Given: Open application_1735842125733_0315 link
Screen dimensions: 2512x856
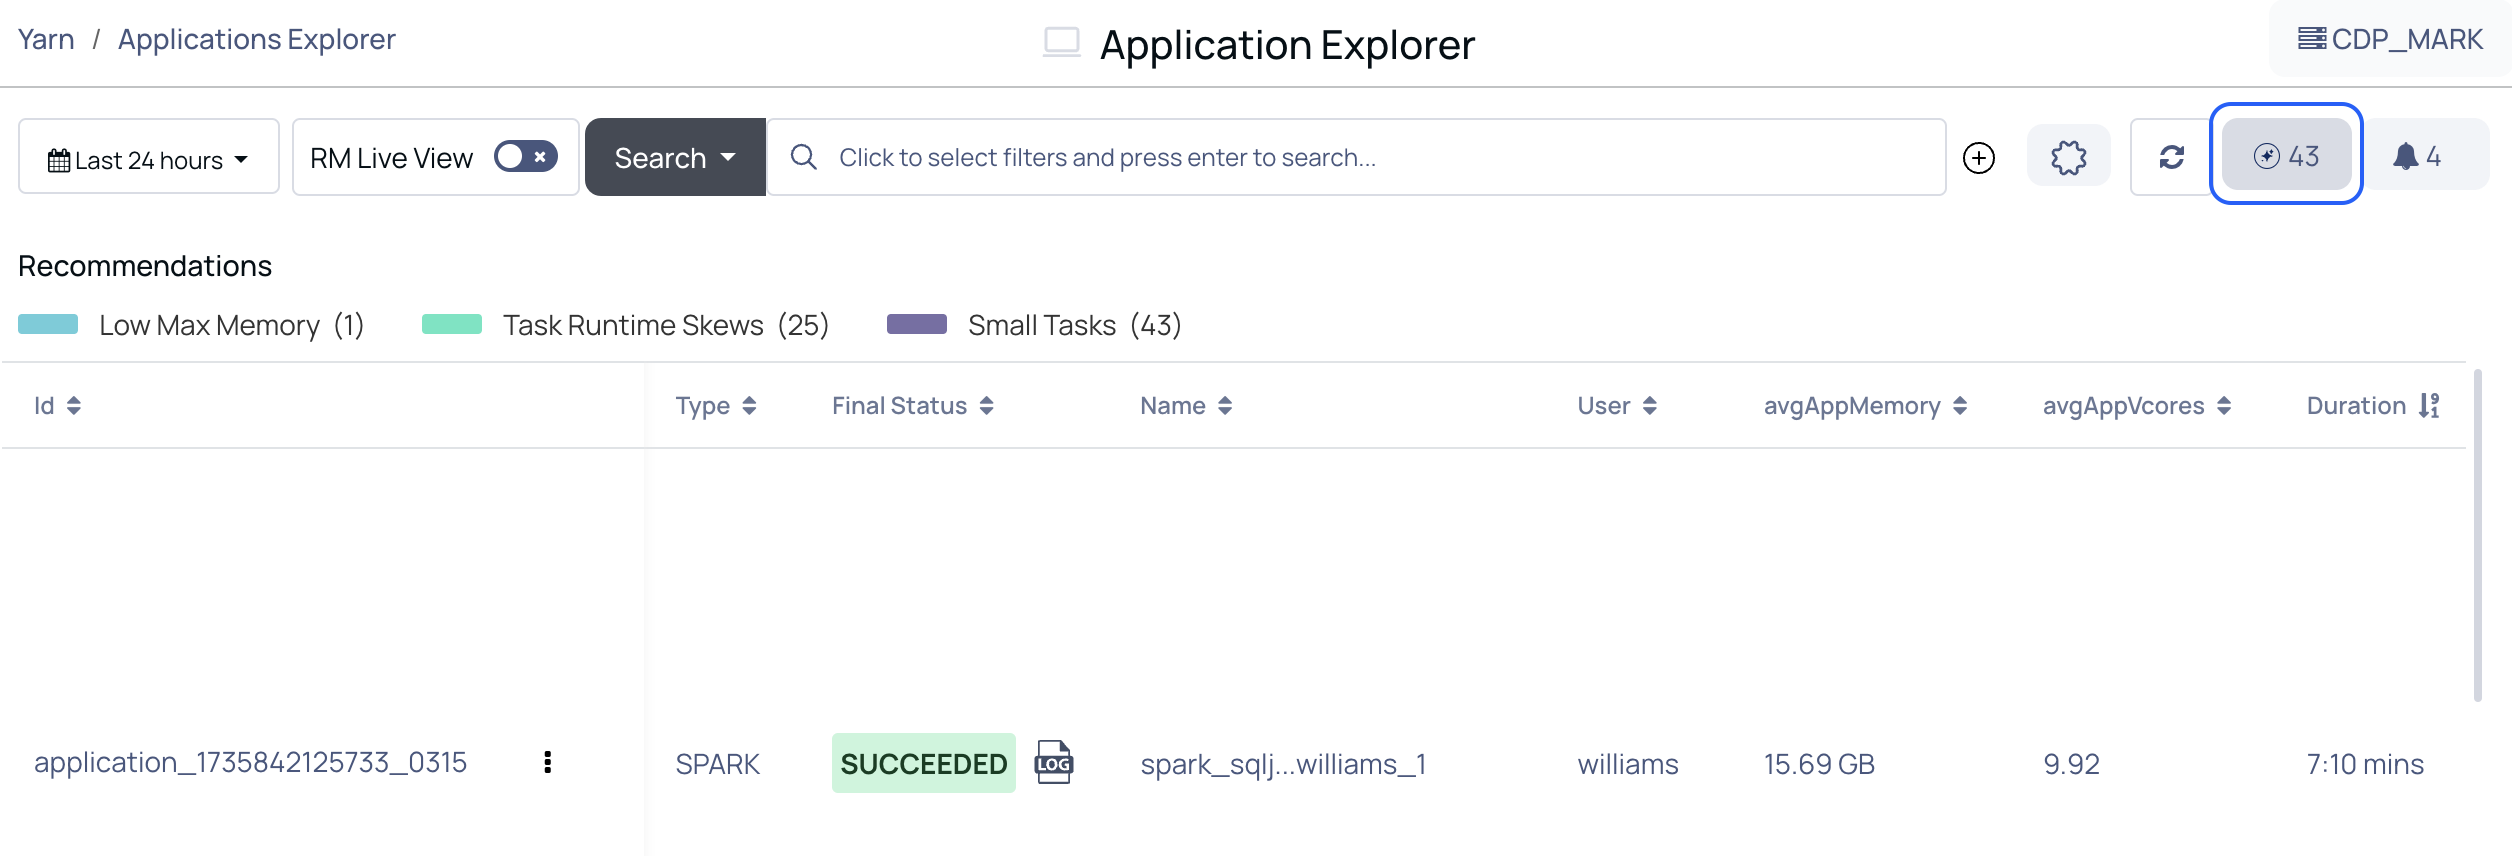Looking at the screenshot, I should (x=250, y=762).
